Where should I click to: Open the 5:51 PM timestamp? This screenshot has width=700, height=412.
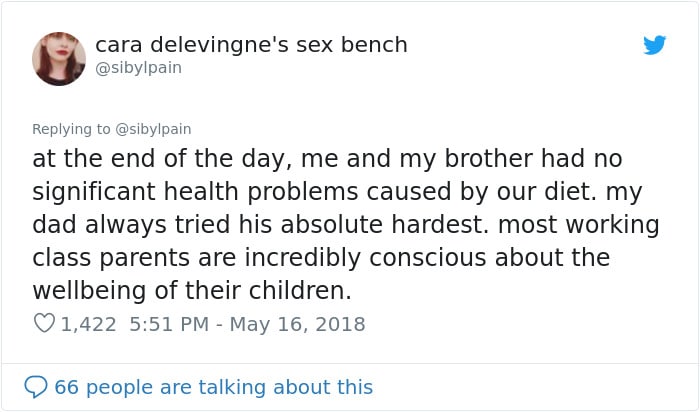[x=169, y=324]
